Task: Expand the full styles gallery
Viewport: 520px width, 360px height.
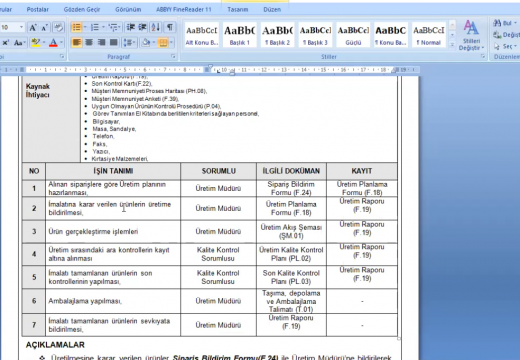Action: coord(452,44)
